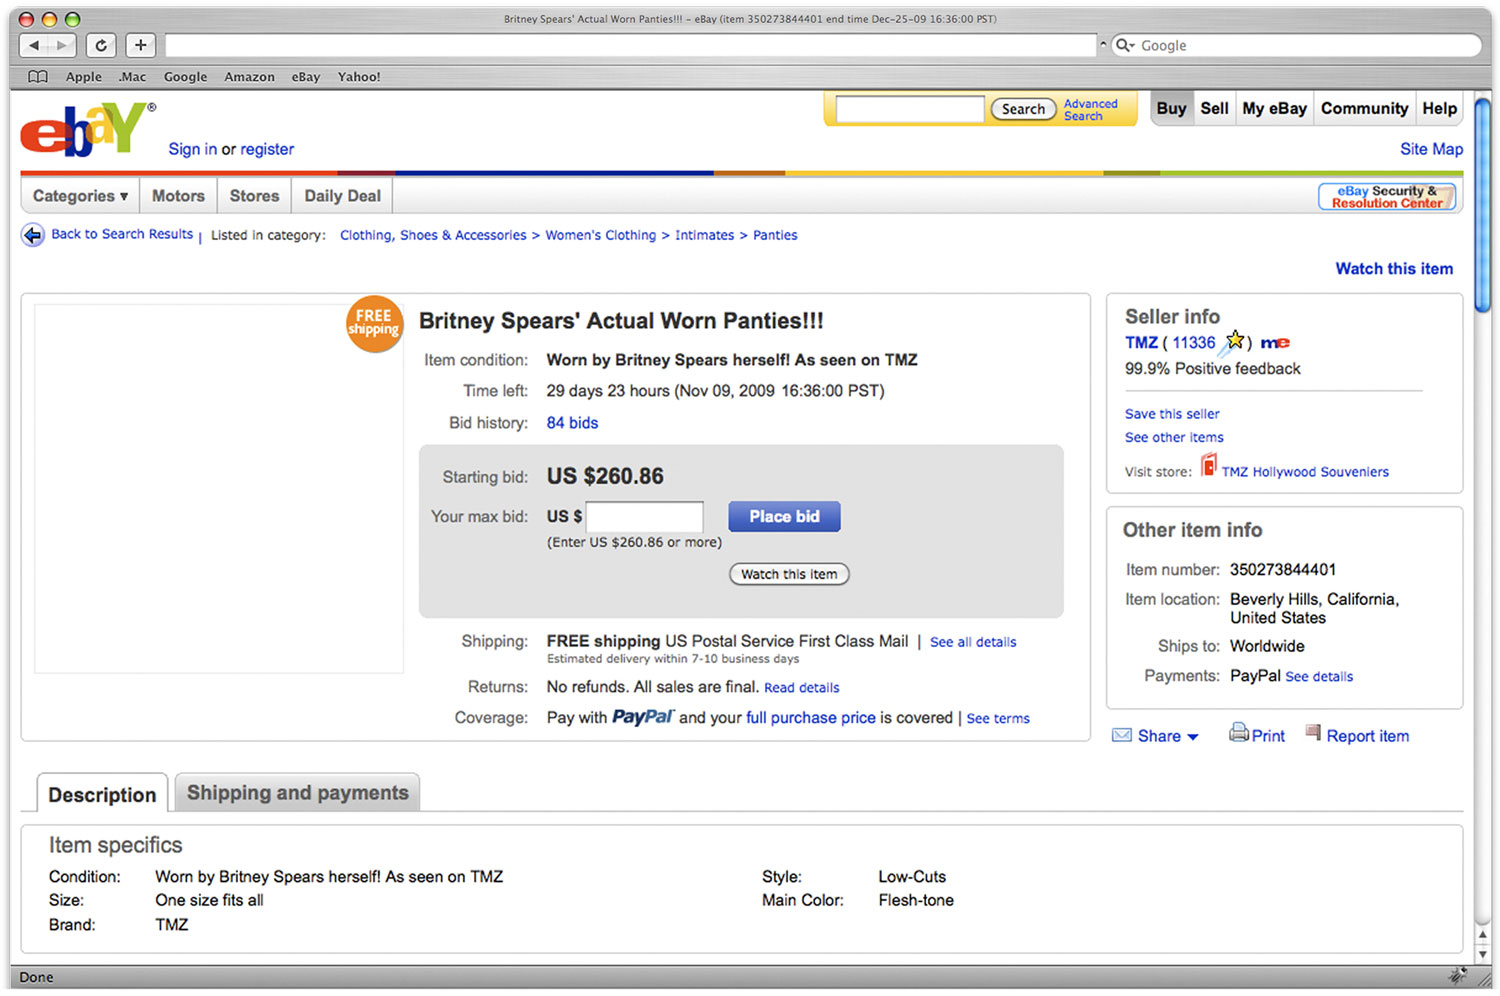Click Save this seller link
This screenshot has height=996, width=1500.
(1172, 414)
